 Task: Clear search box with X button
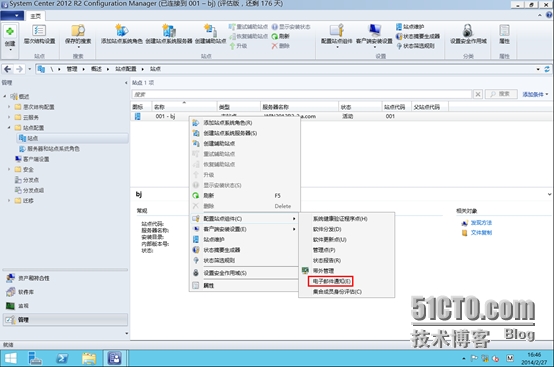tap(478, 94)
